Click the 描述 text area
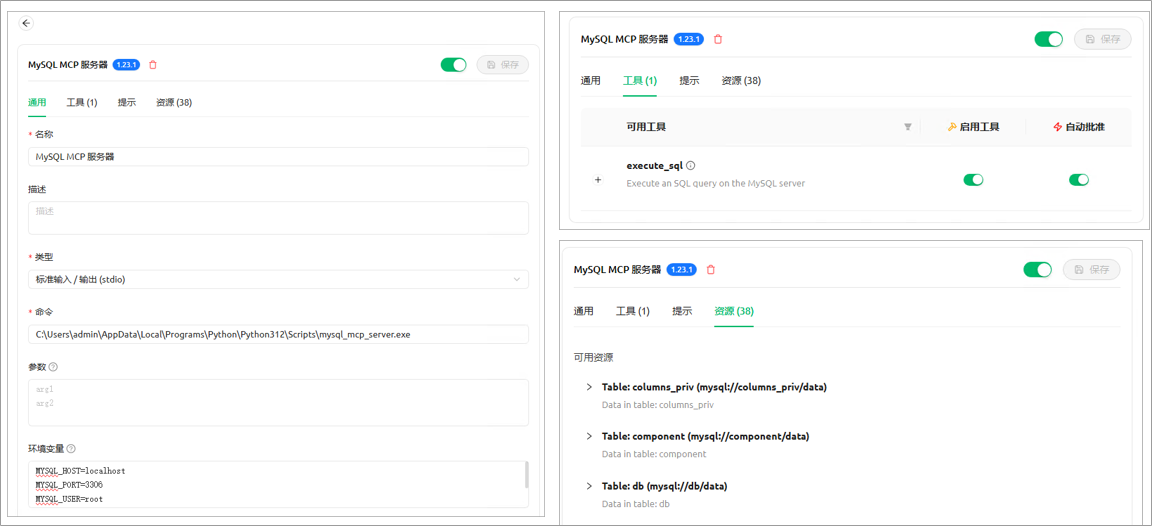The image size is (1152, 526). 278,218
